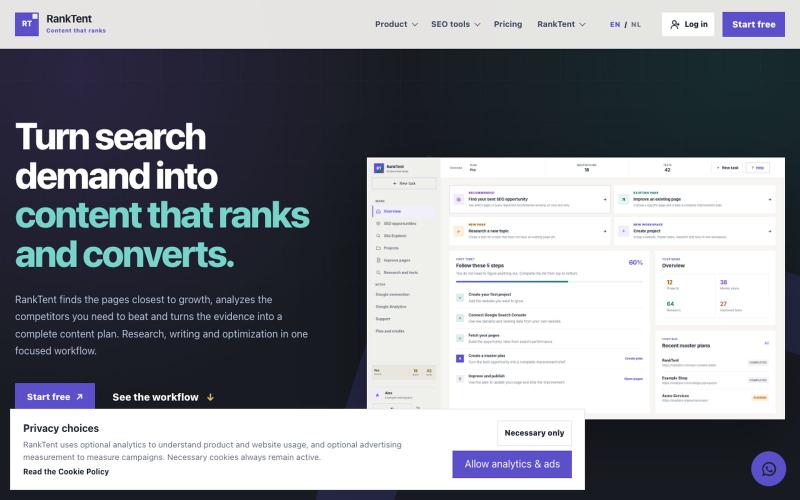Viewport: 800px width, 500px height.
Task: Expand 'Find your best SEO opportunity' card arrow
Action: (x=605, y=199)
